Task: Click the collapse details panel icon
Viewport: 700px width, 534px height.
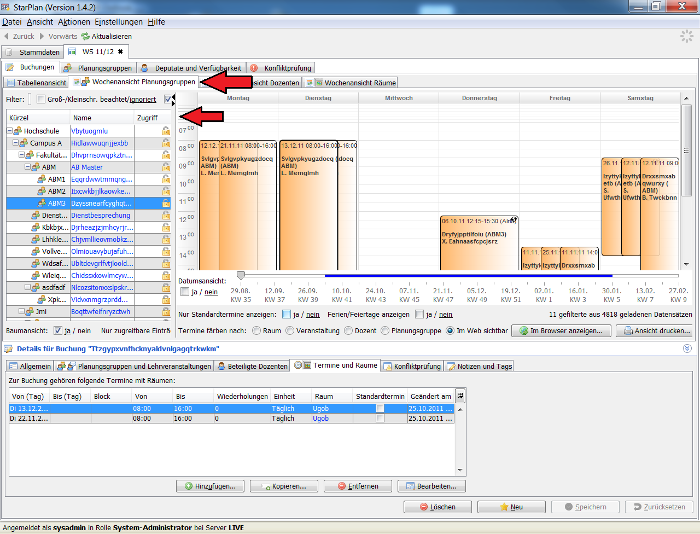Action: click(x=688, y=348)
